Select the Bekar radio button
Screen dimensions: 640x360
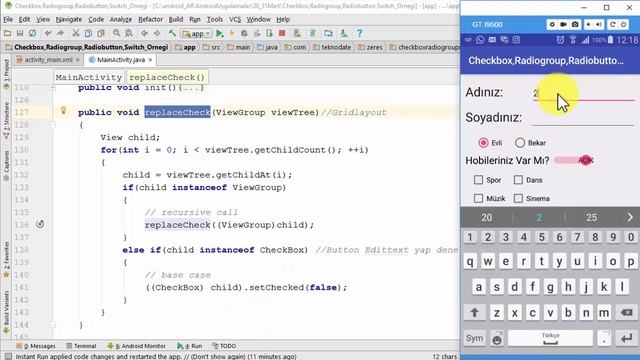pyautogui.click(x=520, y=142)
